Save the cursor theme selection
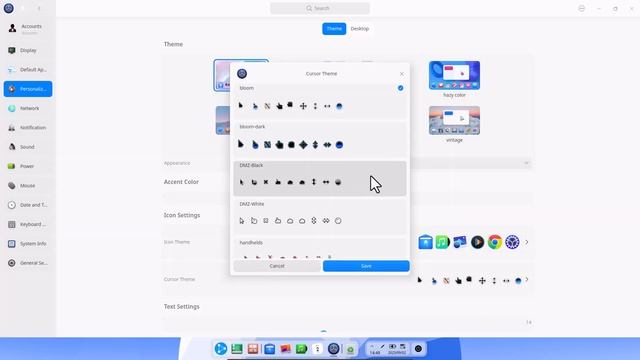This screenshot has height=360, width=640. pos(366,266)
